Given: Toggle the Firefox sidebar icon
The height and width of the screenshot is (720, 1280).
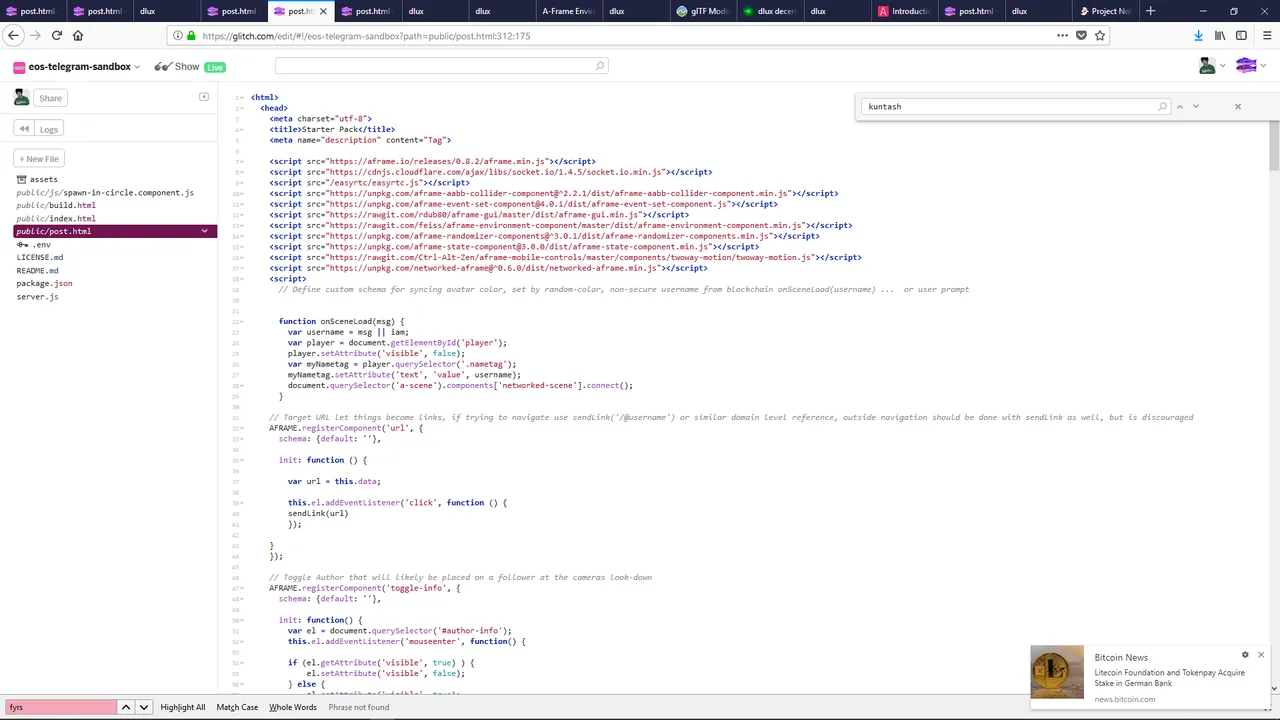Looking at the screenshot, I should [1241, 35].
